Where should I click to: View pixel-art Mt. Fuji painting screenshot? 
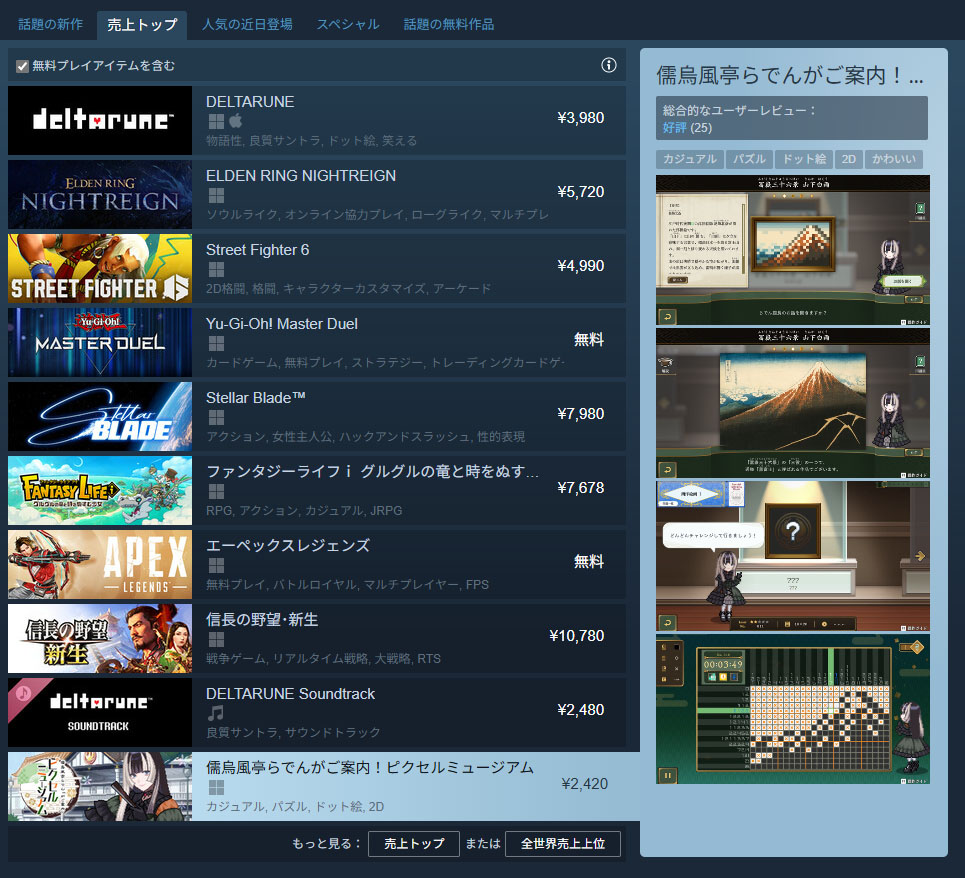[793, 250]
